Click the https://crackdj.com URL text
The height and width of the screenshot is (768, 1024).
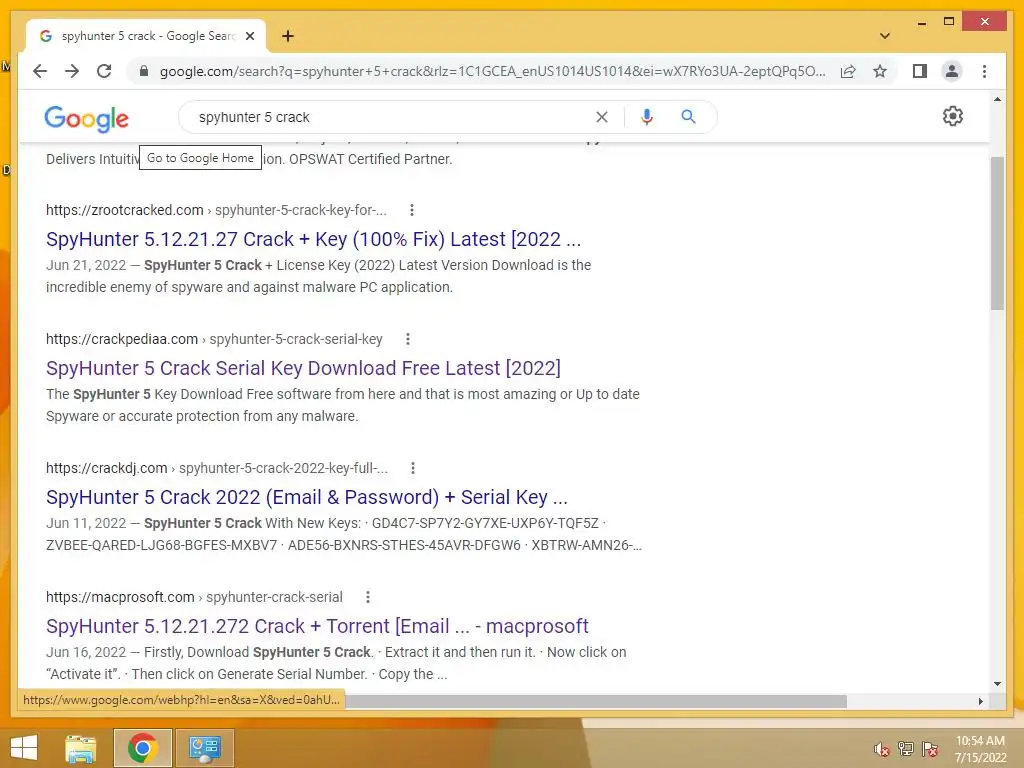tap(106, 468)
